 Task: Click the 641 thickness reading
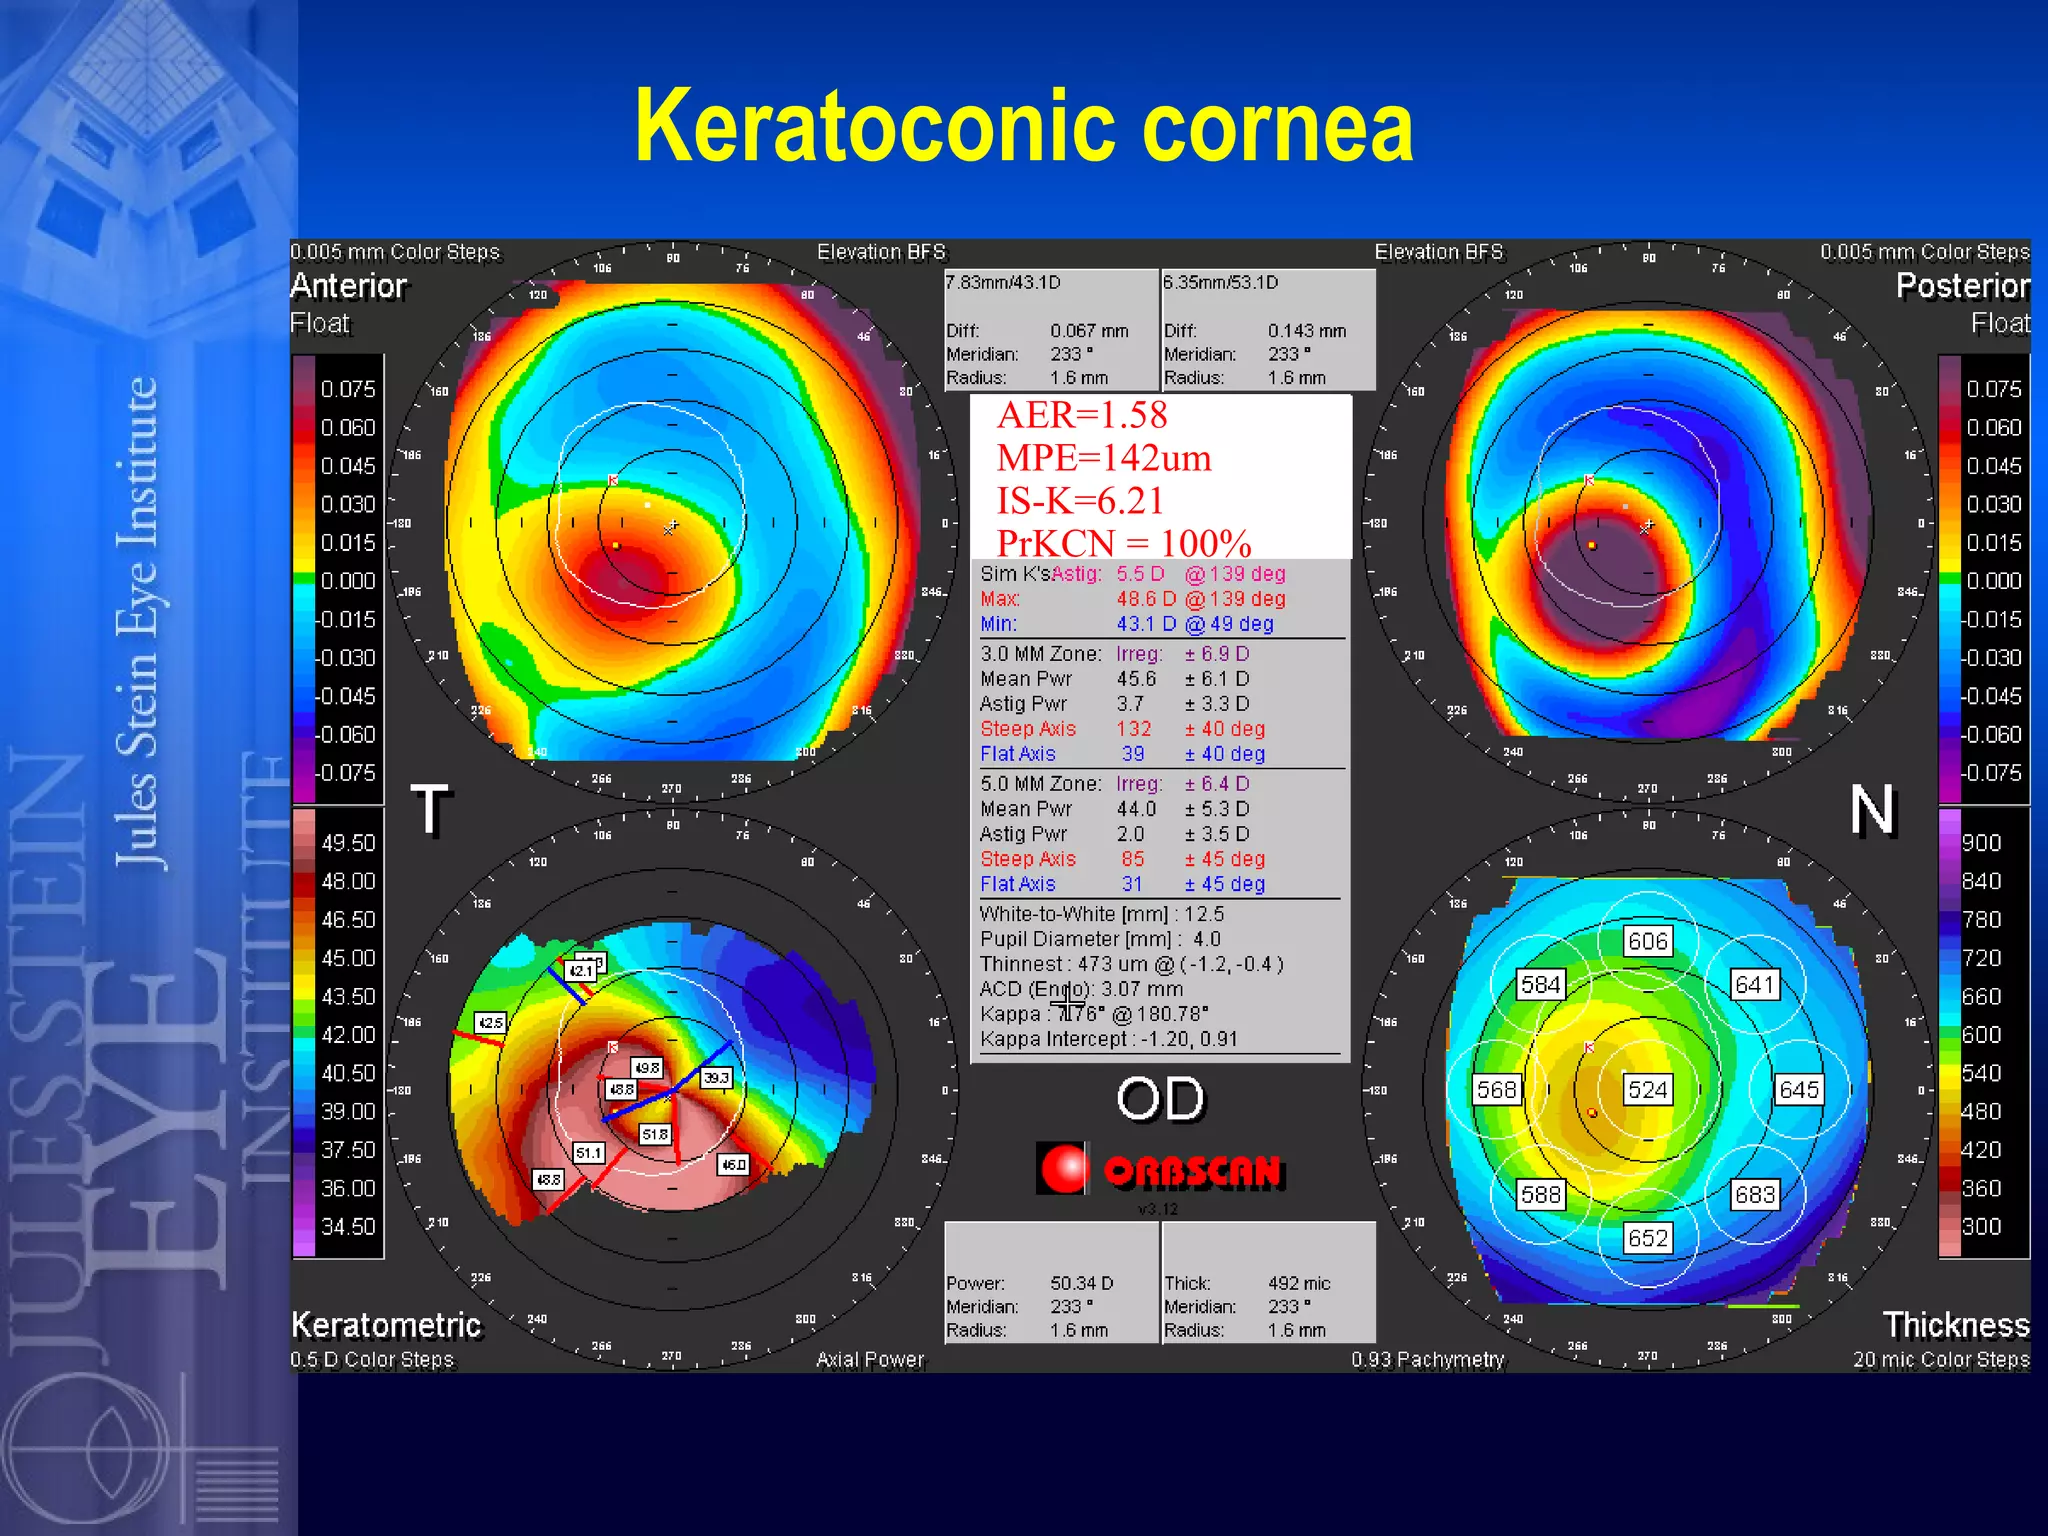1755,985
